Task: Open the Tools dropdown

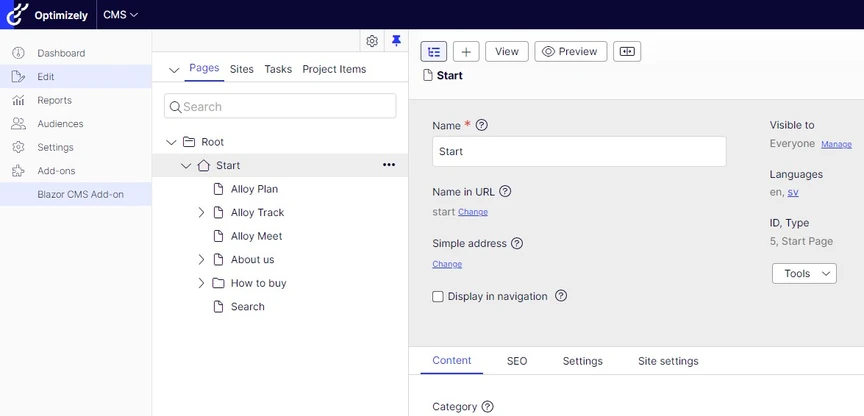Action: pyautogui.click(x=804, y=273)
